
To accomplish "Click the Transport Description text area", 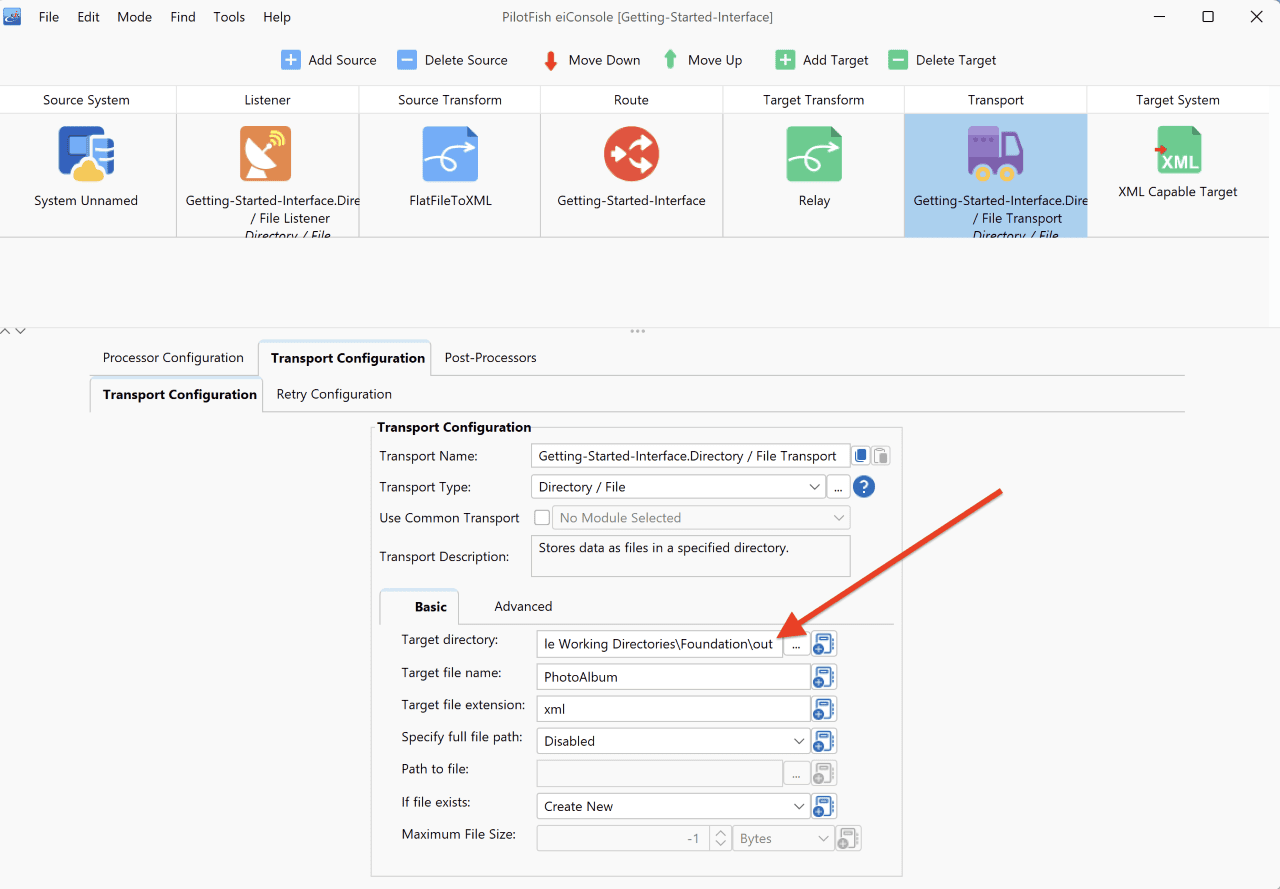I will click(x=690, y=556).
